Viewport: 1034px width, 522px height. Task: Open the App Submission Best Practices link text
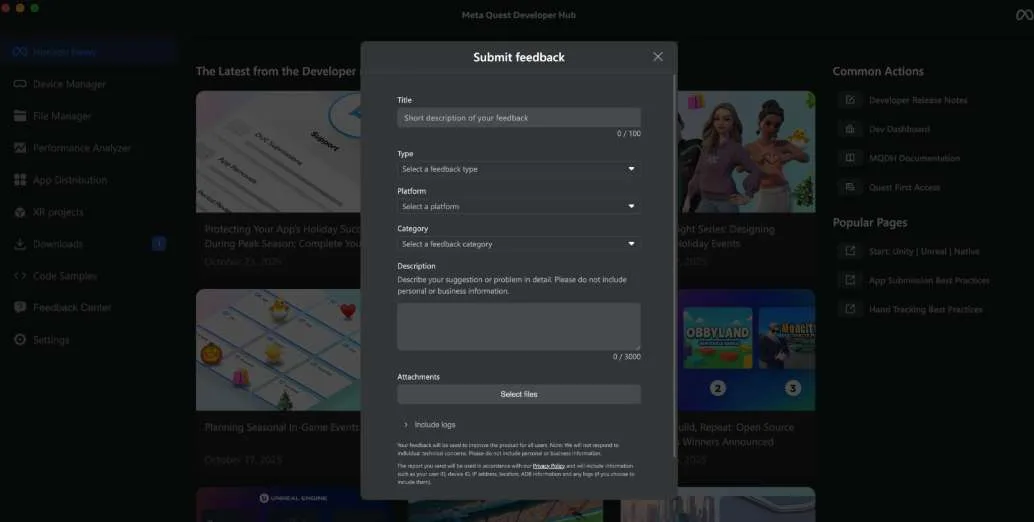click(928, 280)
